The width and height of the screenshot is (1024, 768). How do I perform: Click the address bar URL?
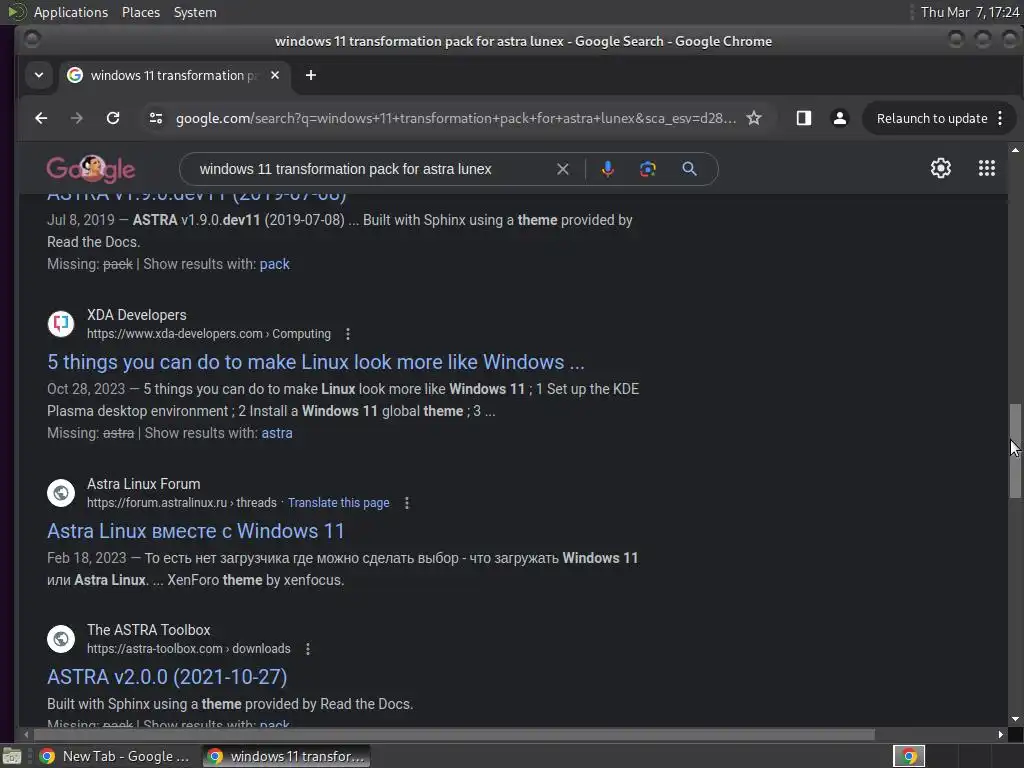point(455,118)
